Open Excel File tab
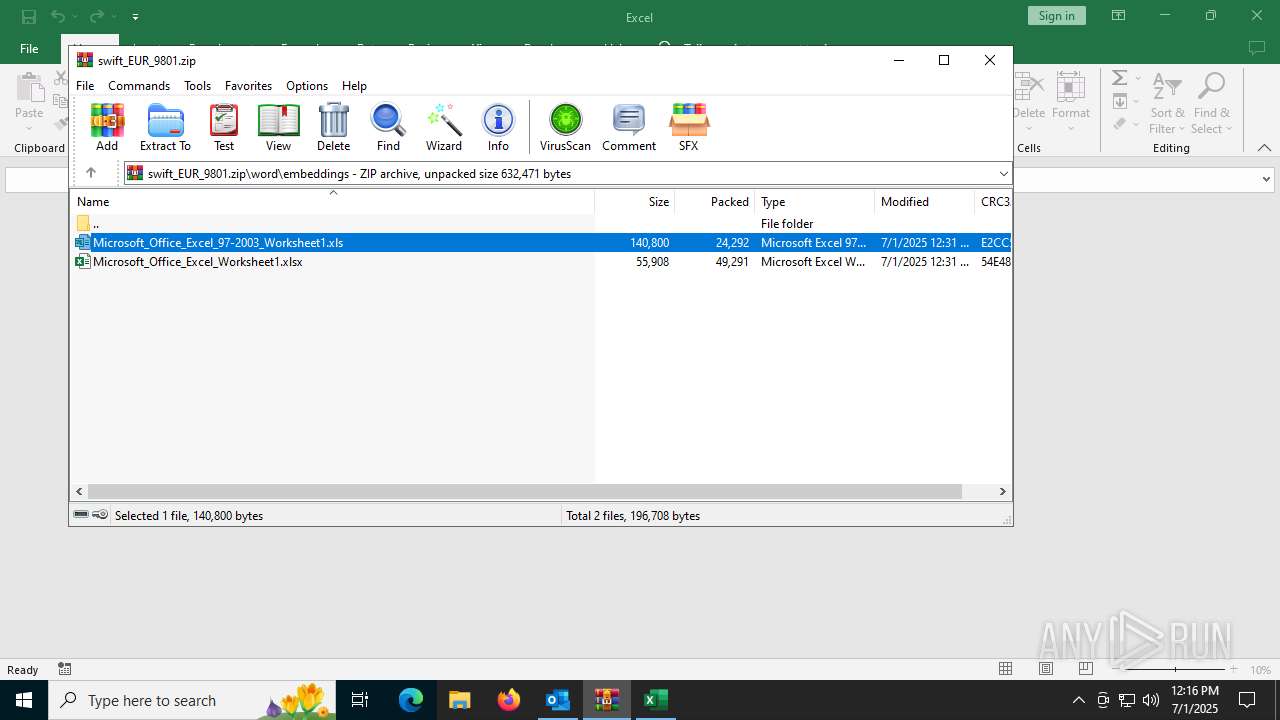This screenshot has width=1280, height=720. [x=29, y=48]
